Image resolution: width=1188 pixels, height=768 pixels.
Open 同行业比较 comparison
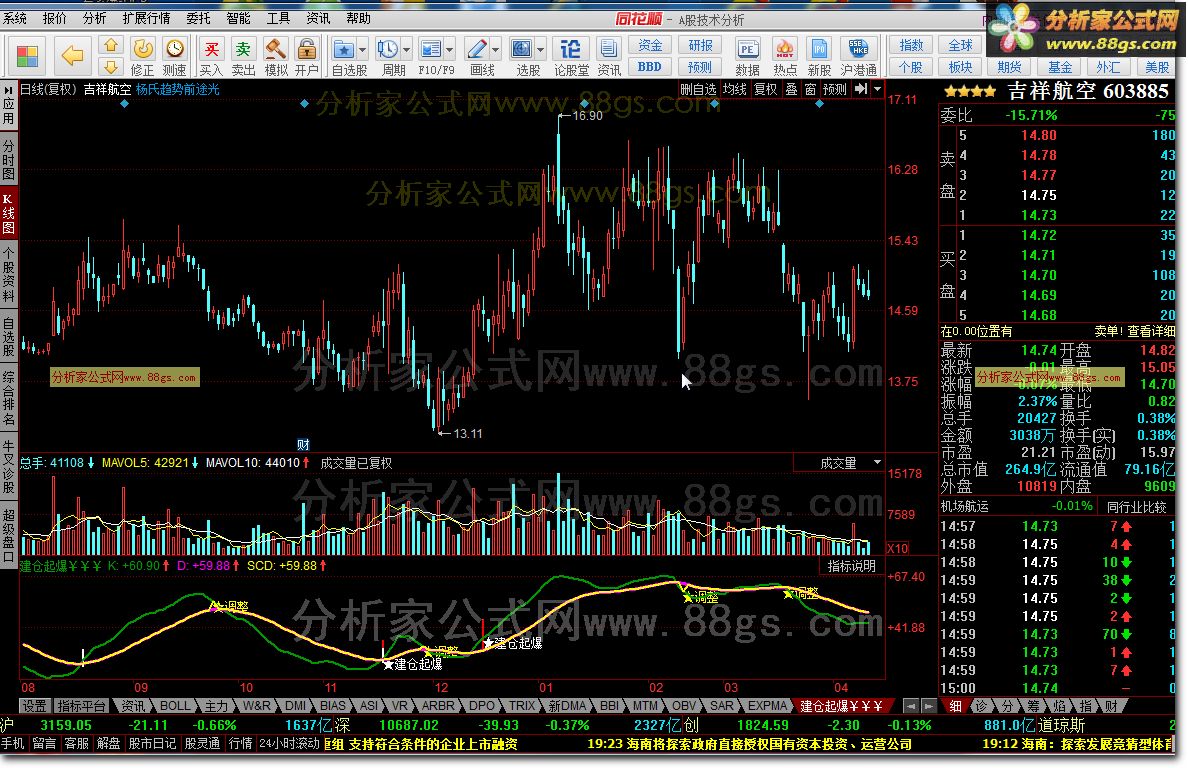tap(1136, 506)
